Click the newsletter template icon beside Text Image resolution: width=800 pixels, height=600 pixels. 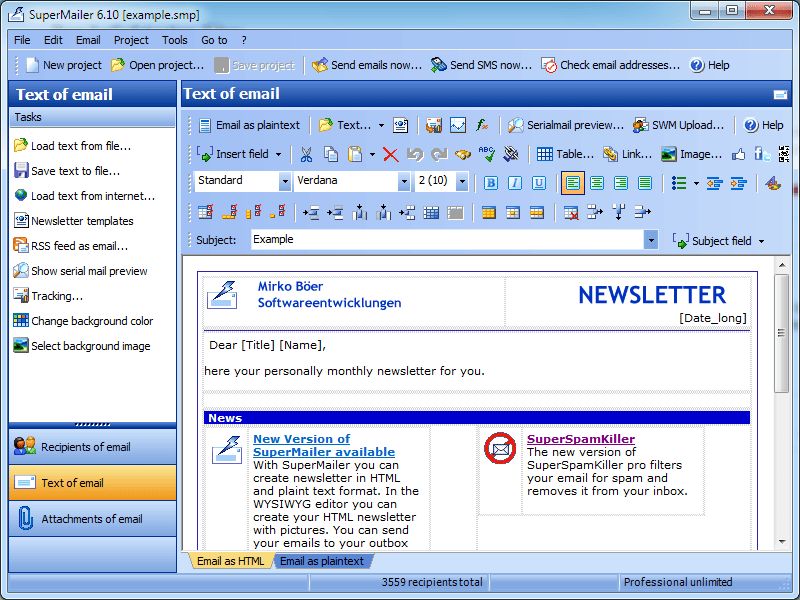coord(401,125)
